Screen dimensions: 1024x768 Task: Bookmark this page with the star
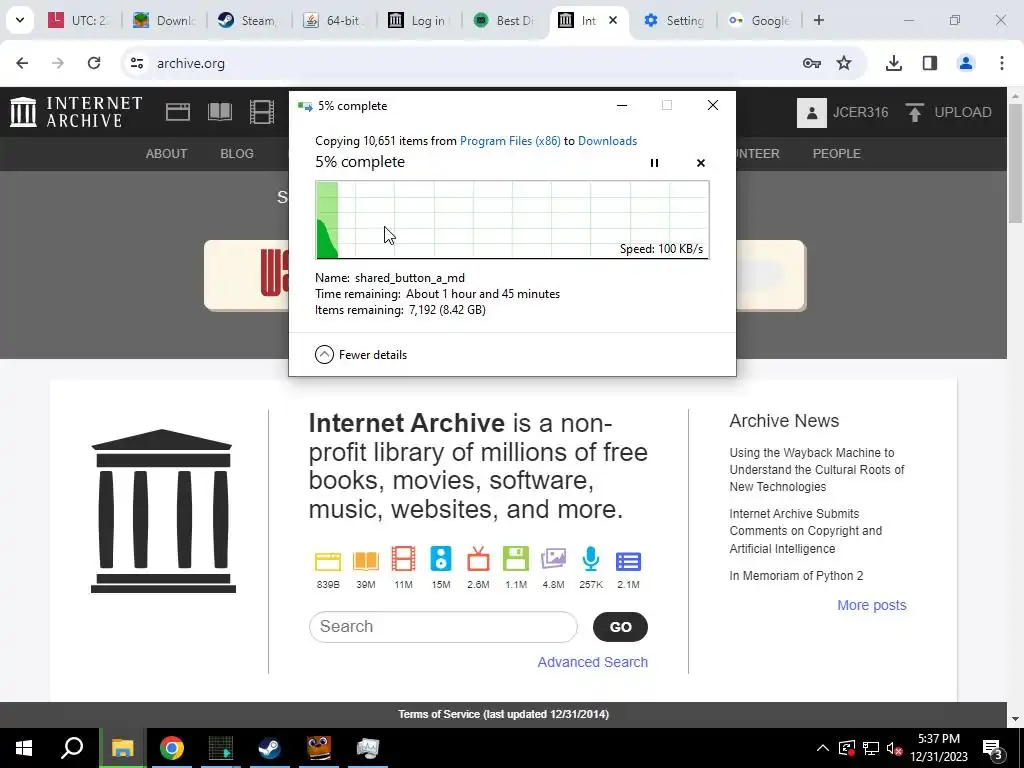[844, 63]
